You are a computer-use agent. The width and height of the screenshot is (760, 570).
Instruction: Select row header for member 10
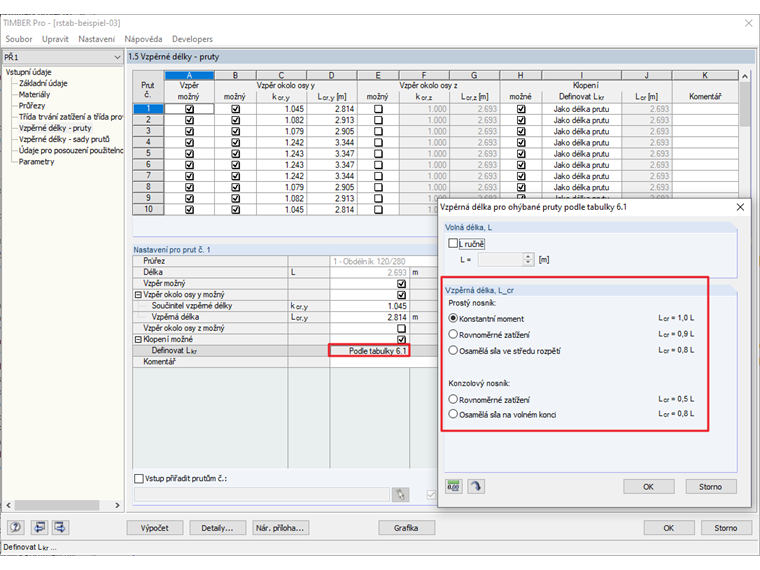tap(148, 209)
